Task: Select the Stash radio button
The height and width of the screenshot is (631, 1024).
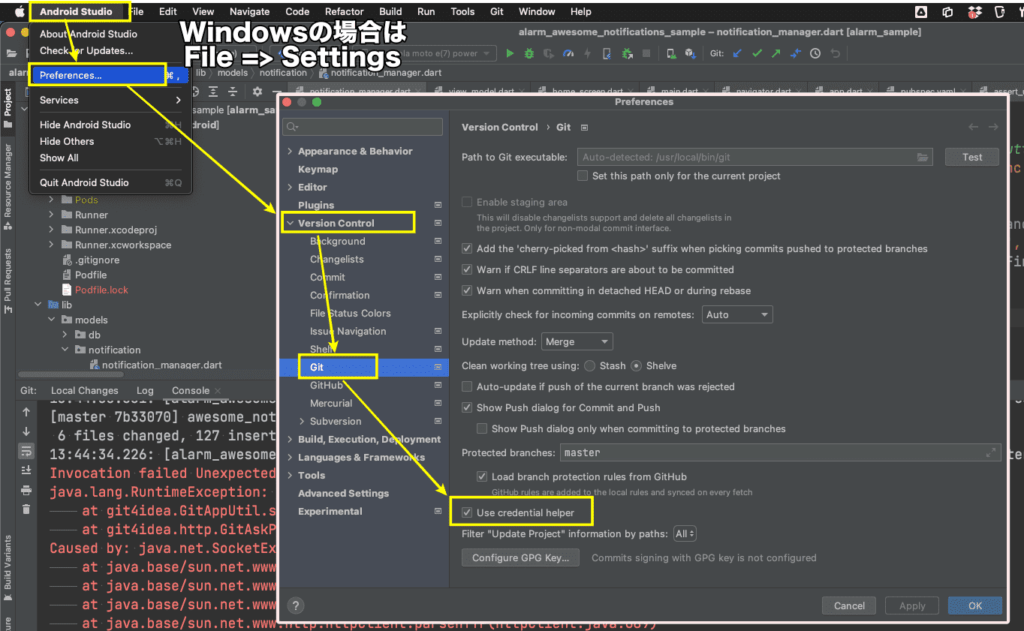Action: coord(590,366)
